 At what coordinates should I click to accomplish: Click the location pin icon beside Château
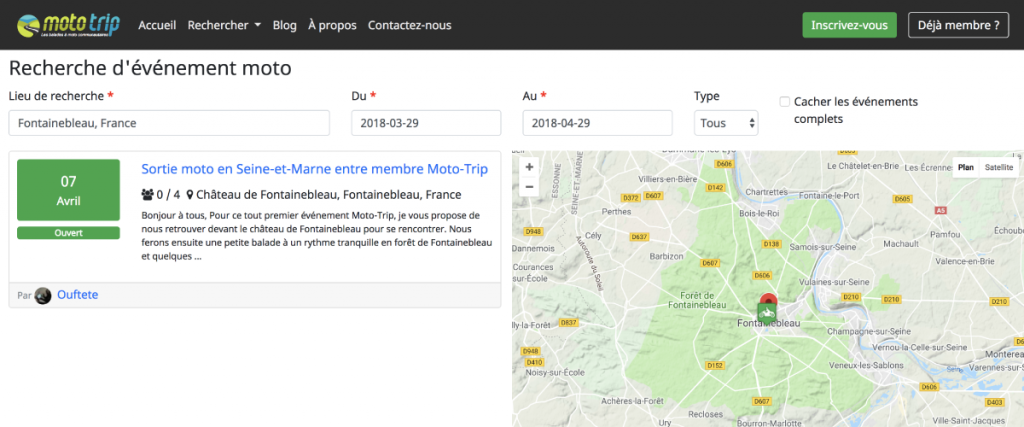(x=190, y=195)
